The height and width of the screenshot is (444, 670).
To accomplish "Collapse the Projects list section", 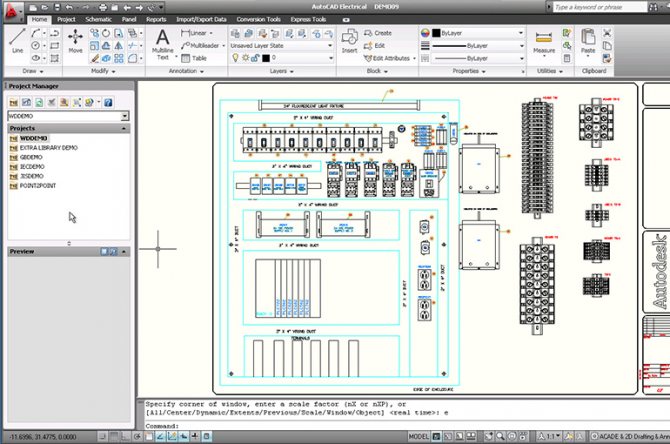I will 124,128.
